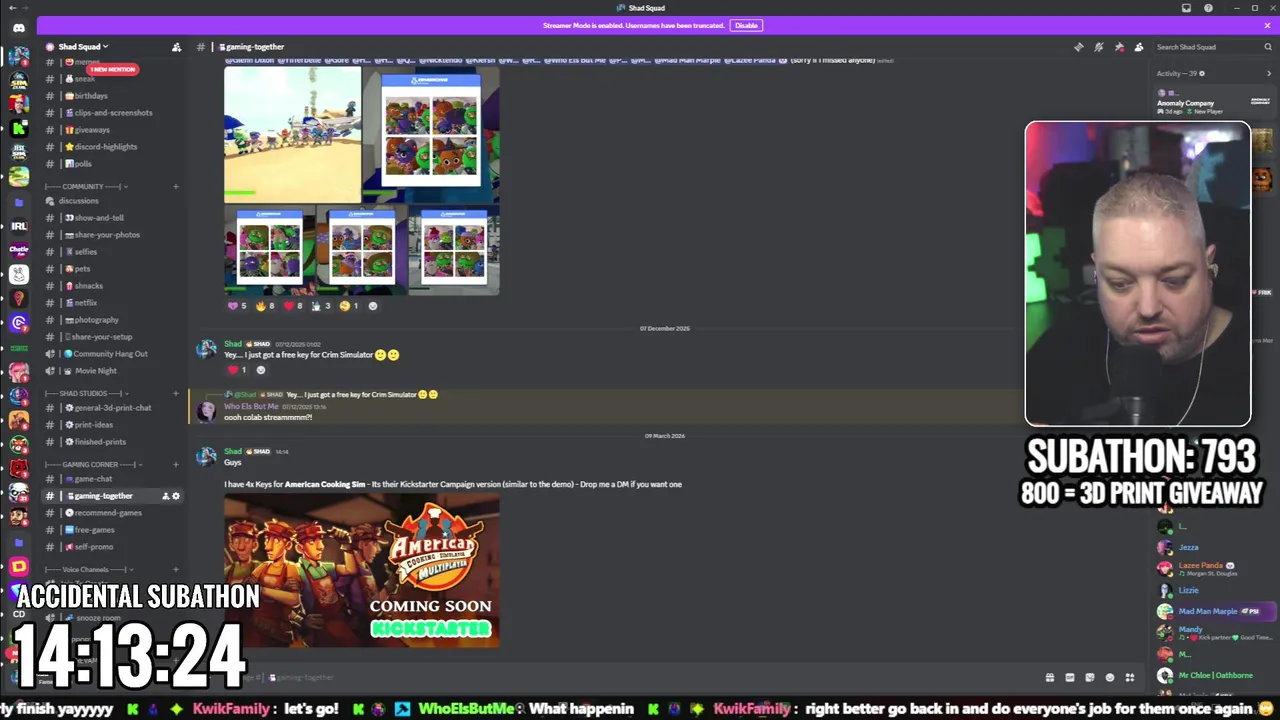This screenshot has width=1280, height=720.
Task: Jump to the 1 New Mention pill
Action: tap(113, 69)
